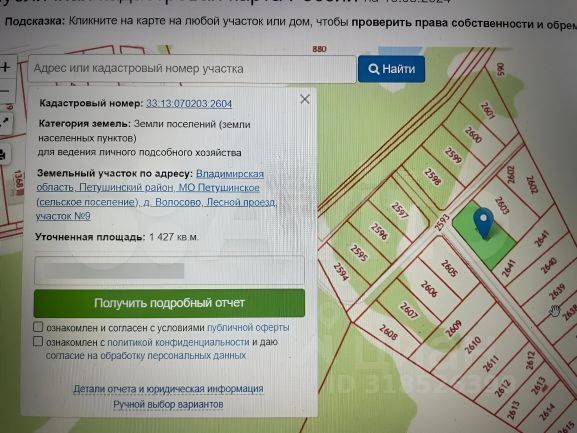
Task: Open cadastral number 33:13:070203:2604 link
Action: (189, 104)
